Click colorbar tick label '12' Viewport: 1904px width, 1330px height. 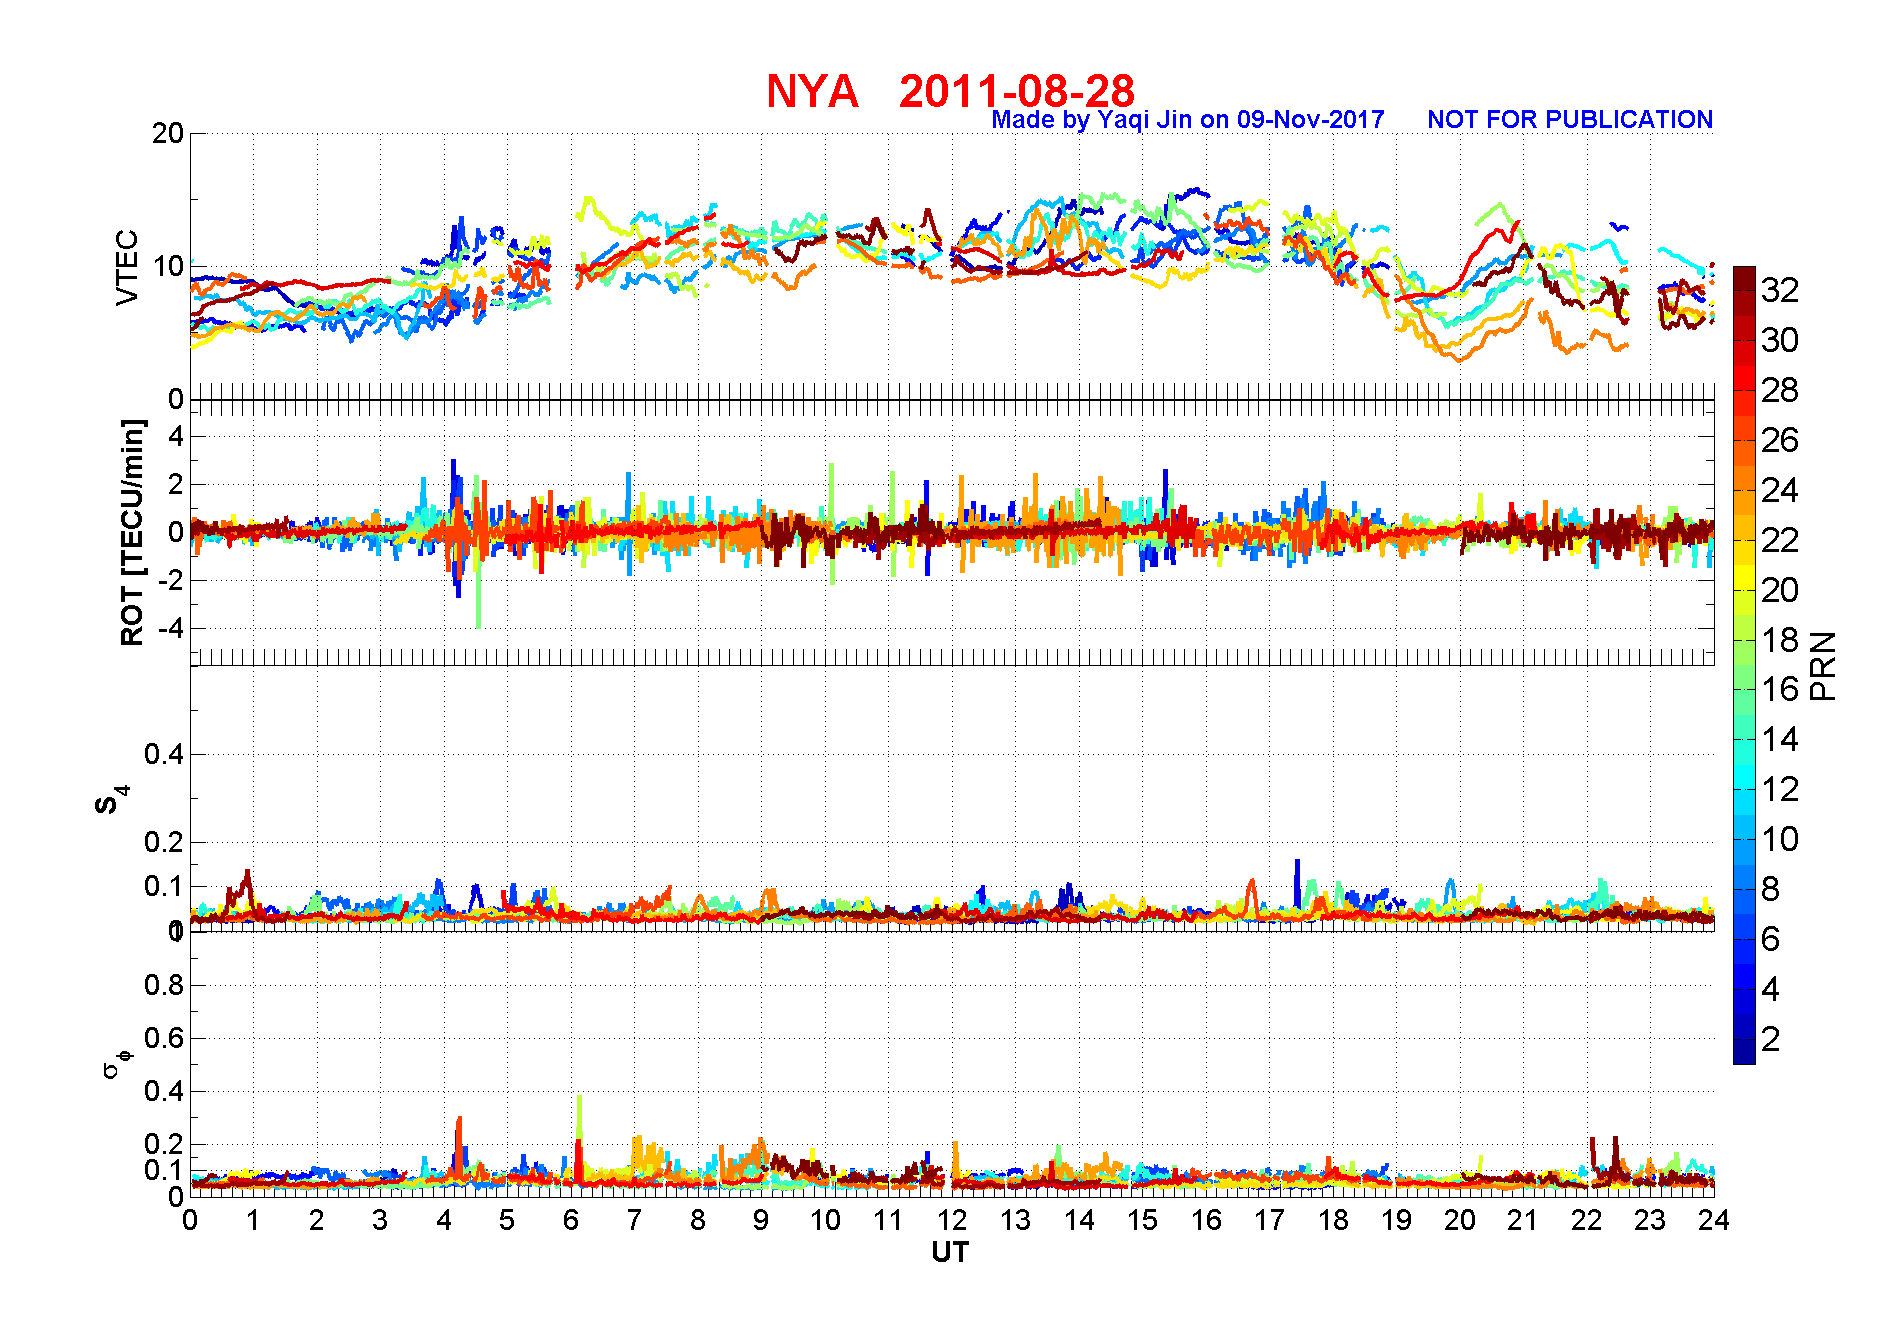pos(1780,789)
